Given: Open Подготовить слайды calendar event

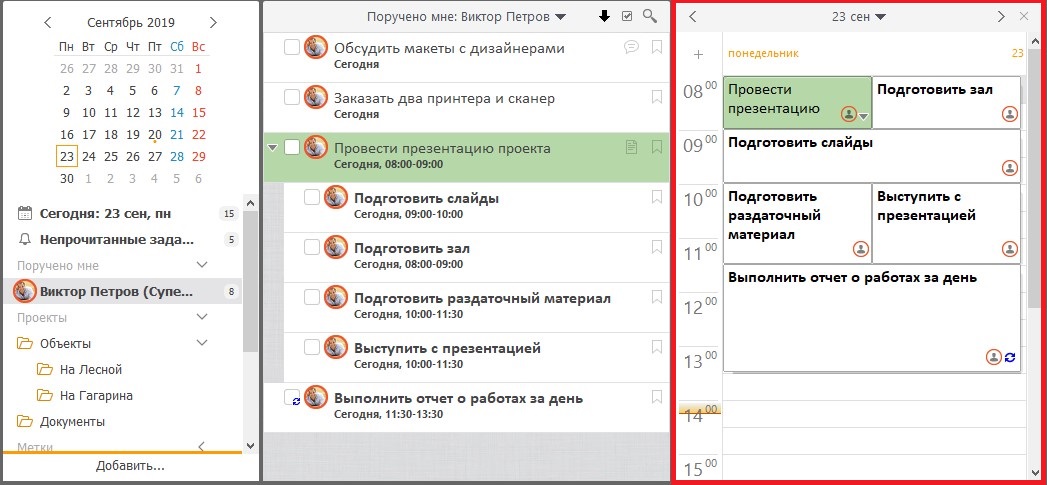Looking at the screenshot, I should (x=871, y=156).
